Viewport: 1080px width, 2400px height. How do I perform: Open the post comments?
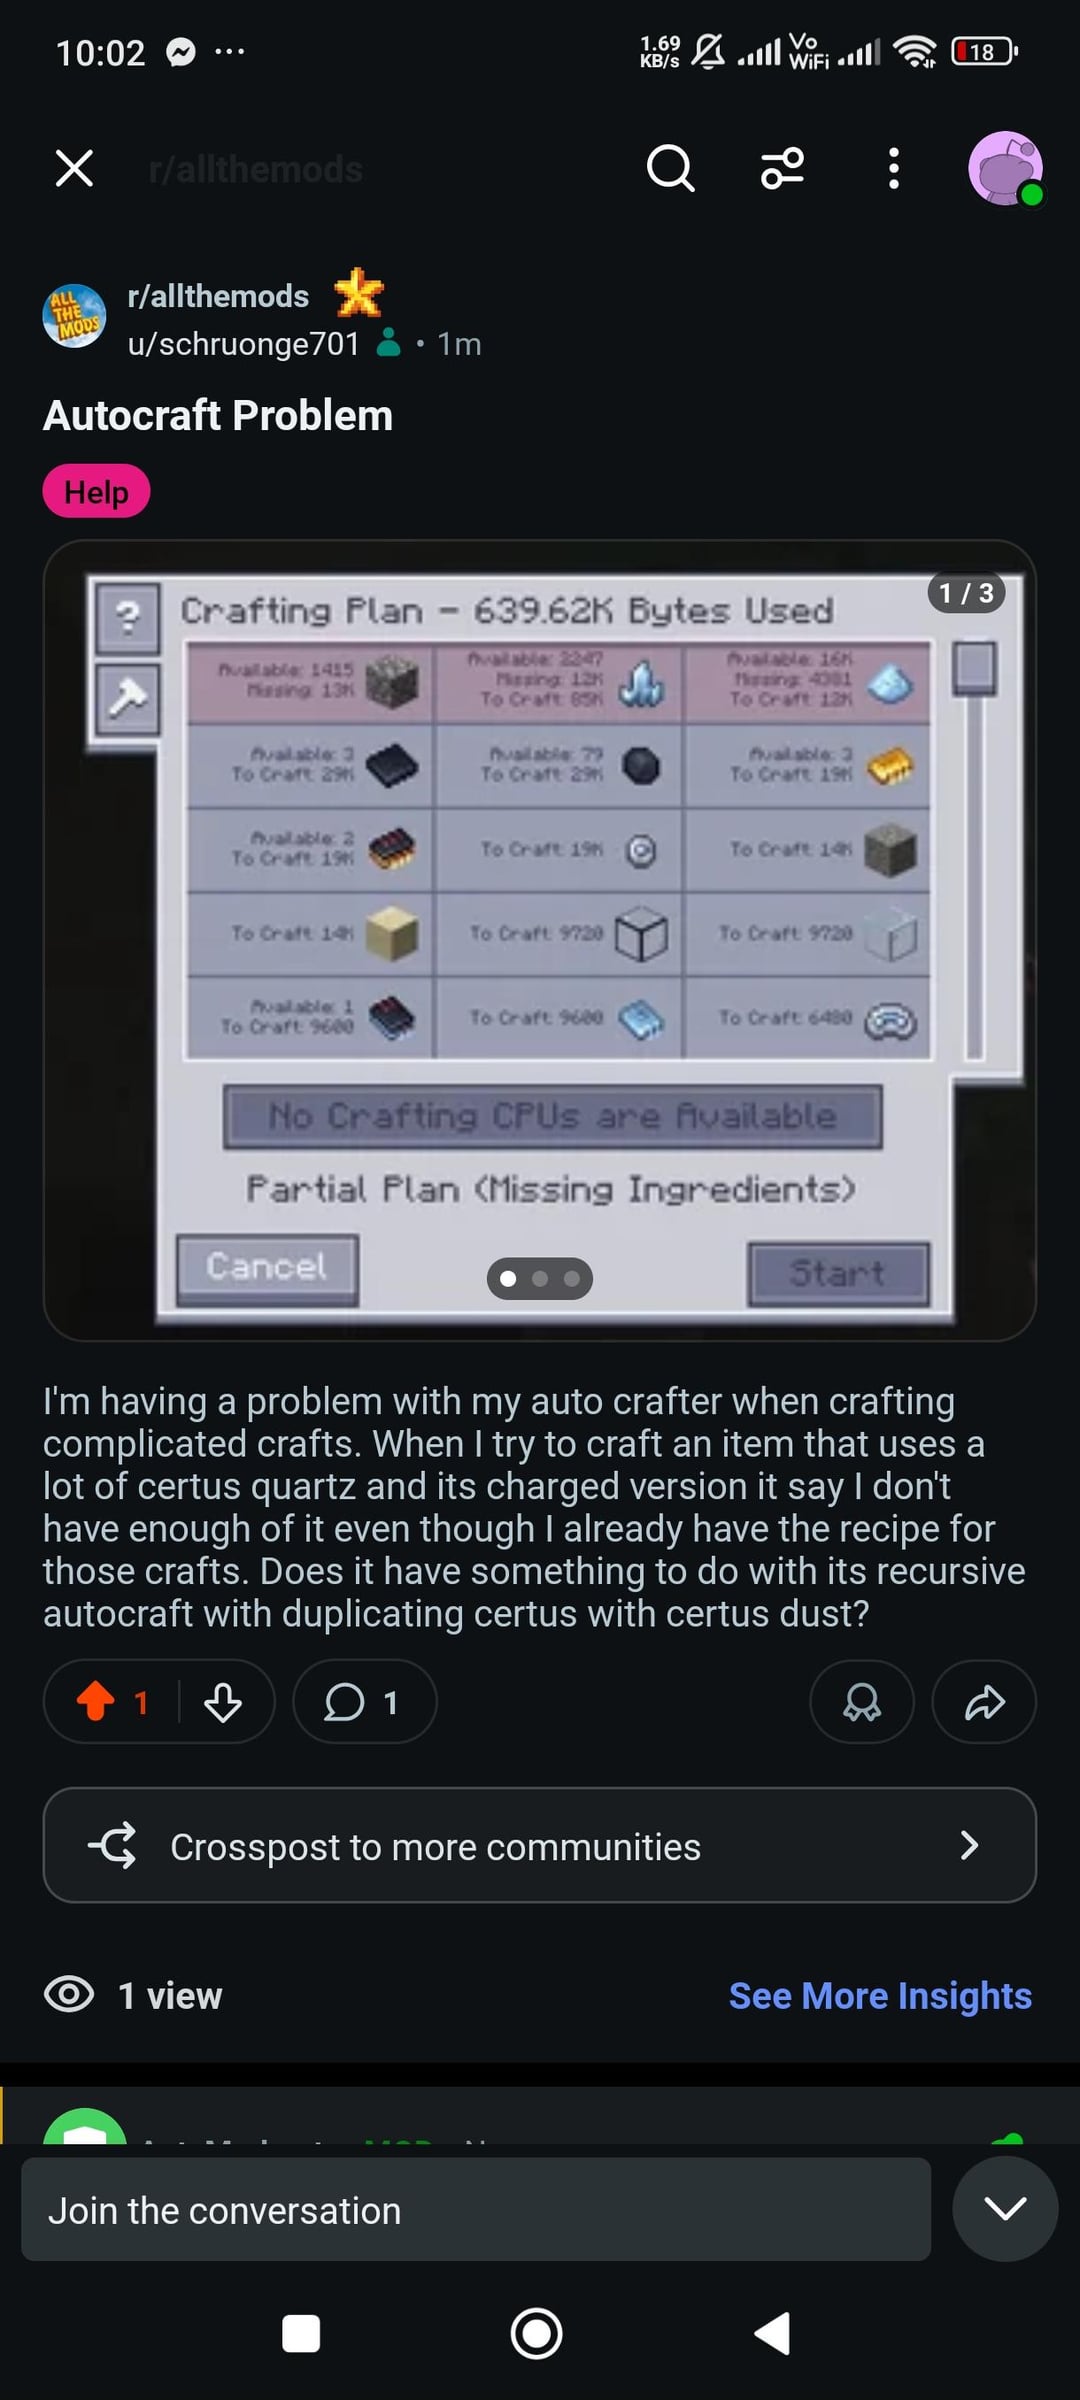364,1701
